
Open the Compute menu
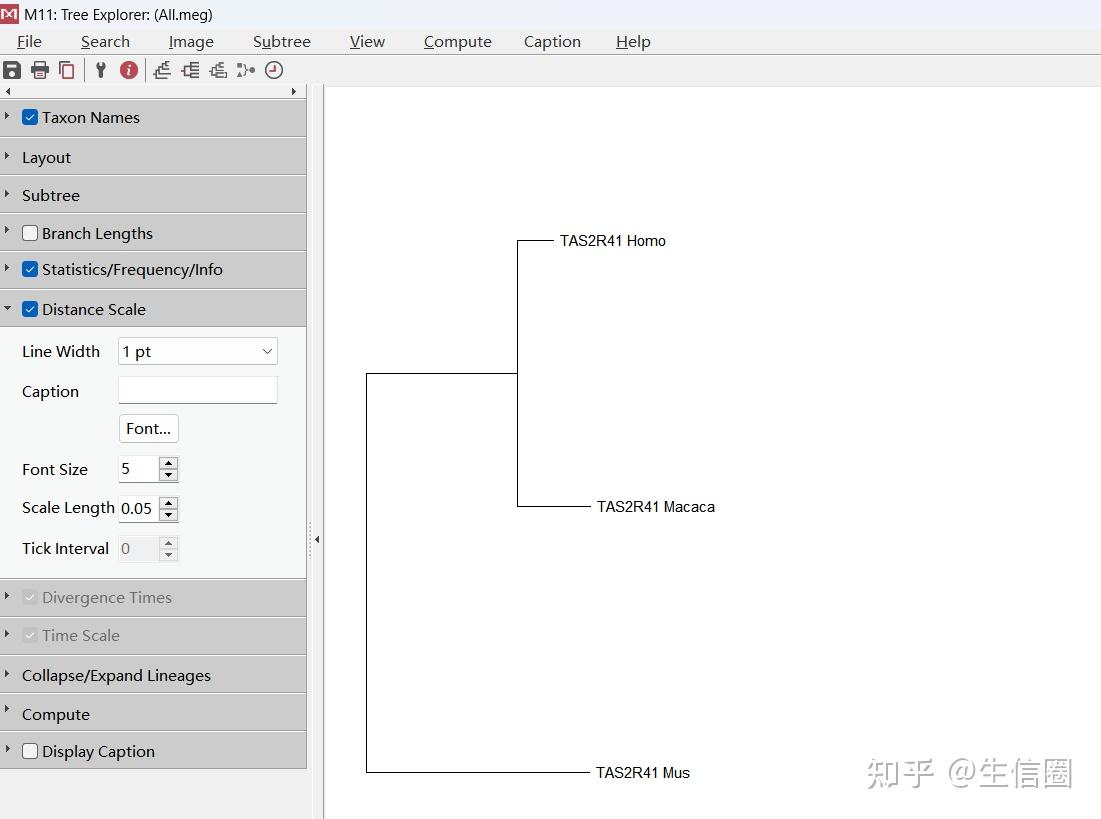pyautogui.click(x=458, y=41)
